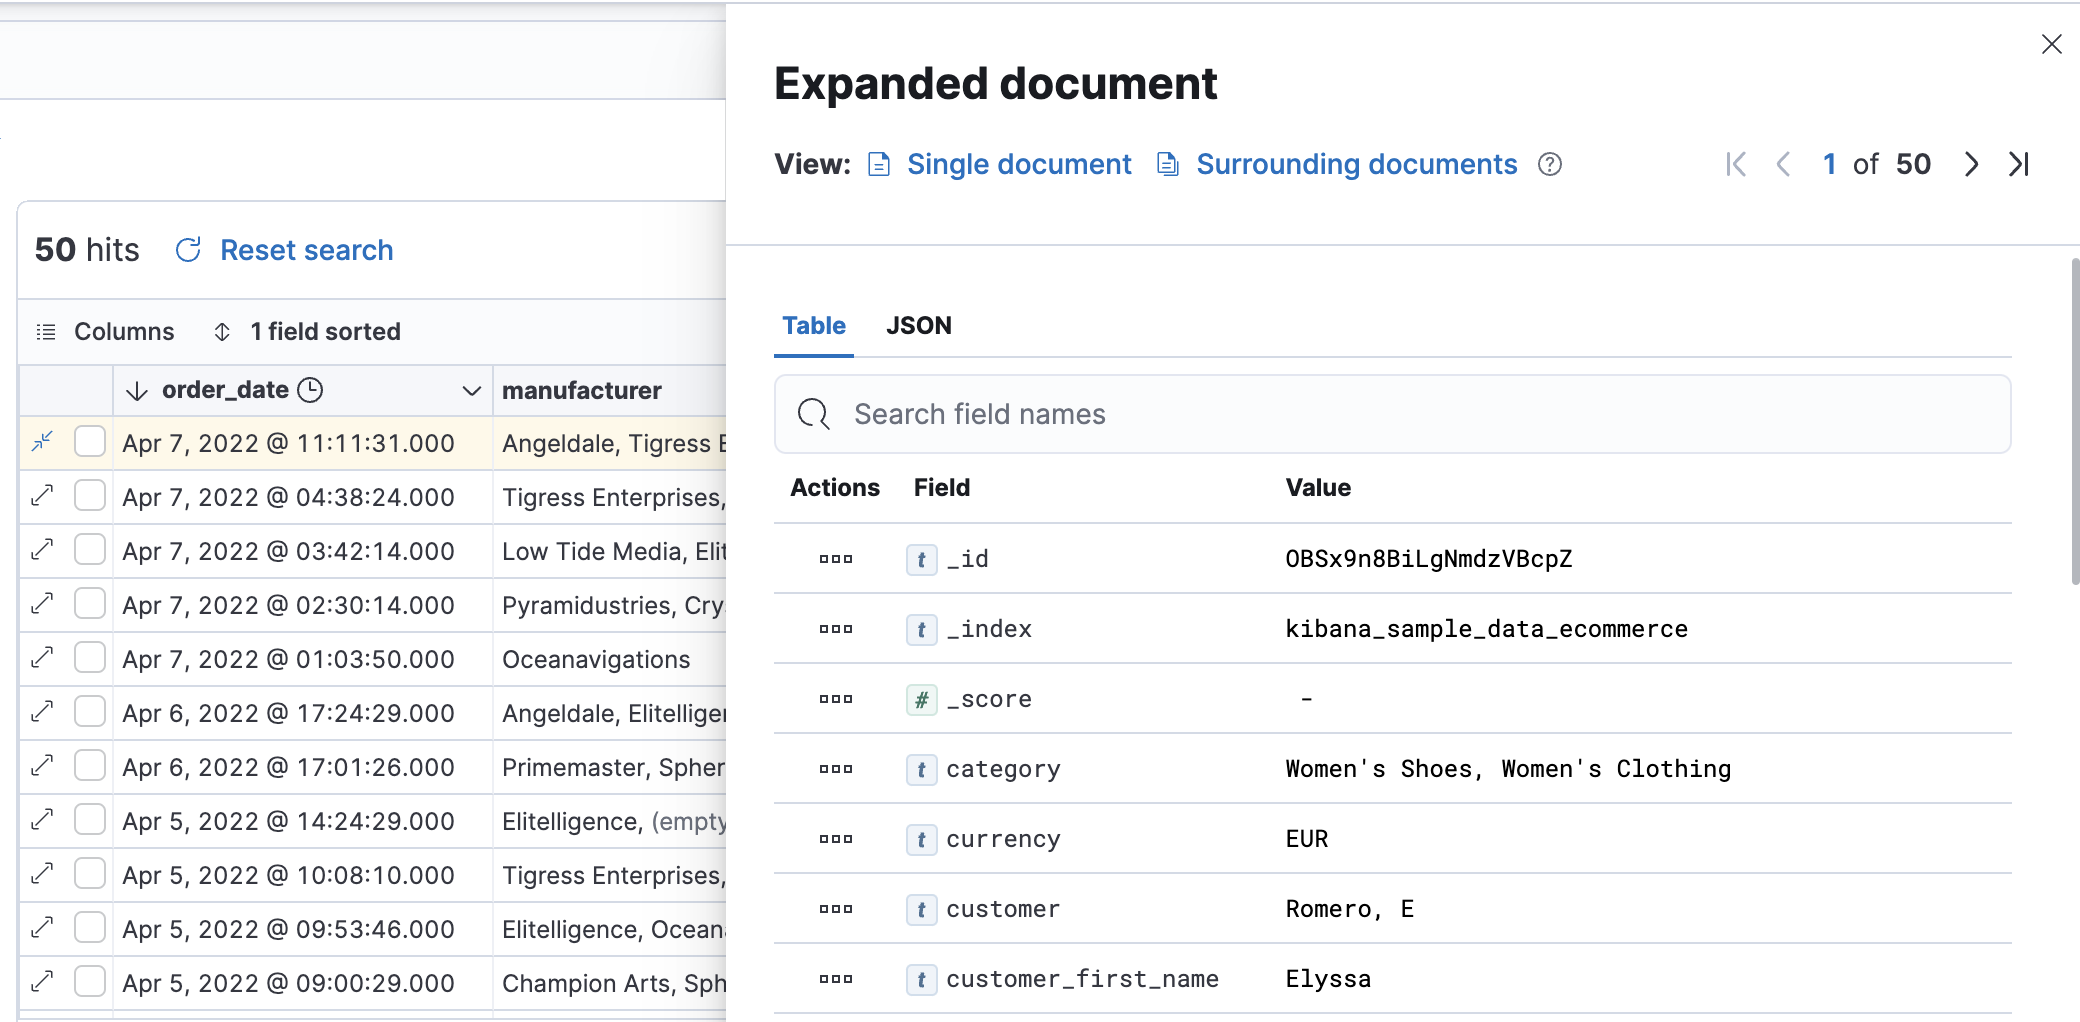Focus the Search field names box
This screenshot has width=2080, height=1022.
tap(1392, 414)
